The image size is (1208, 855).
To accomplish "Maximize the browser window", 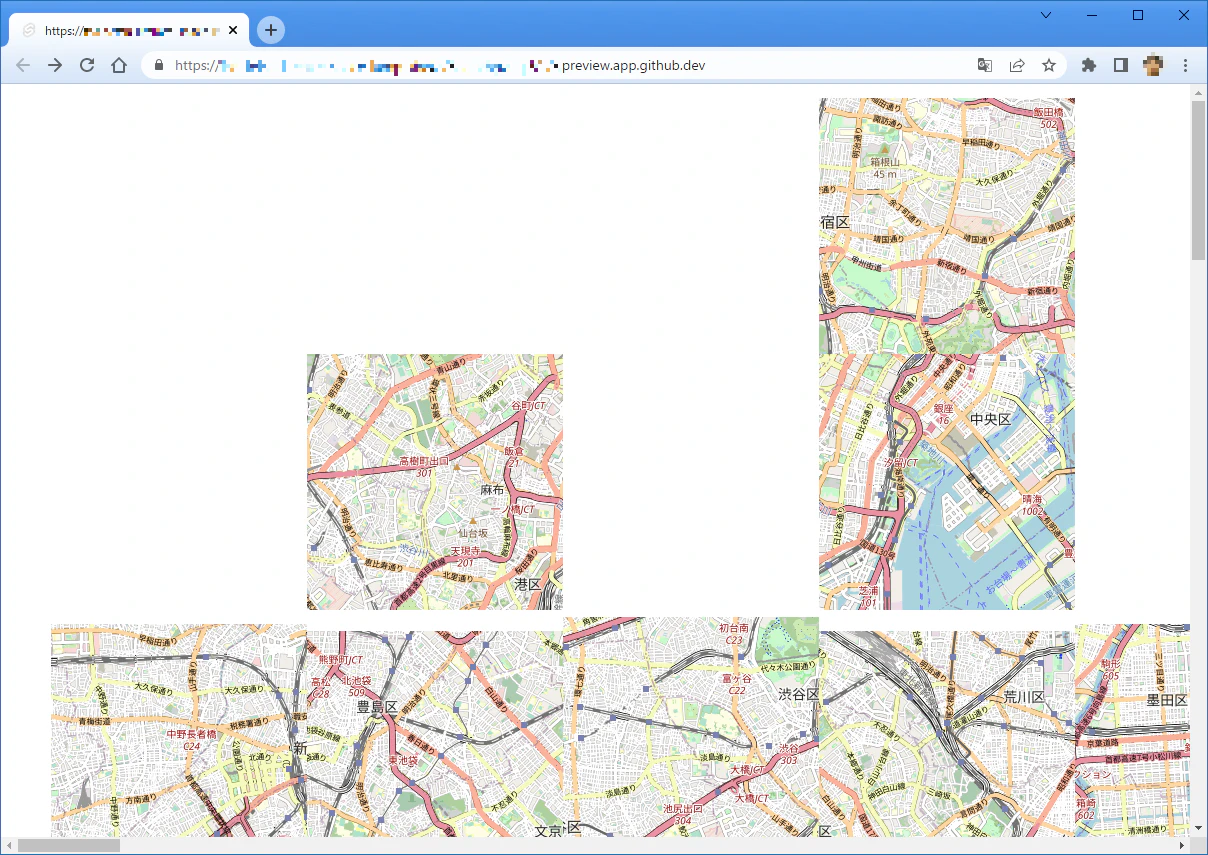I will (1138, 15).
